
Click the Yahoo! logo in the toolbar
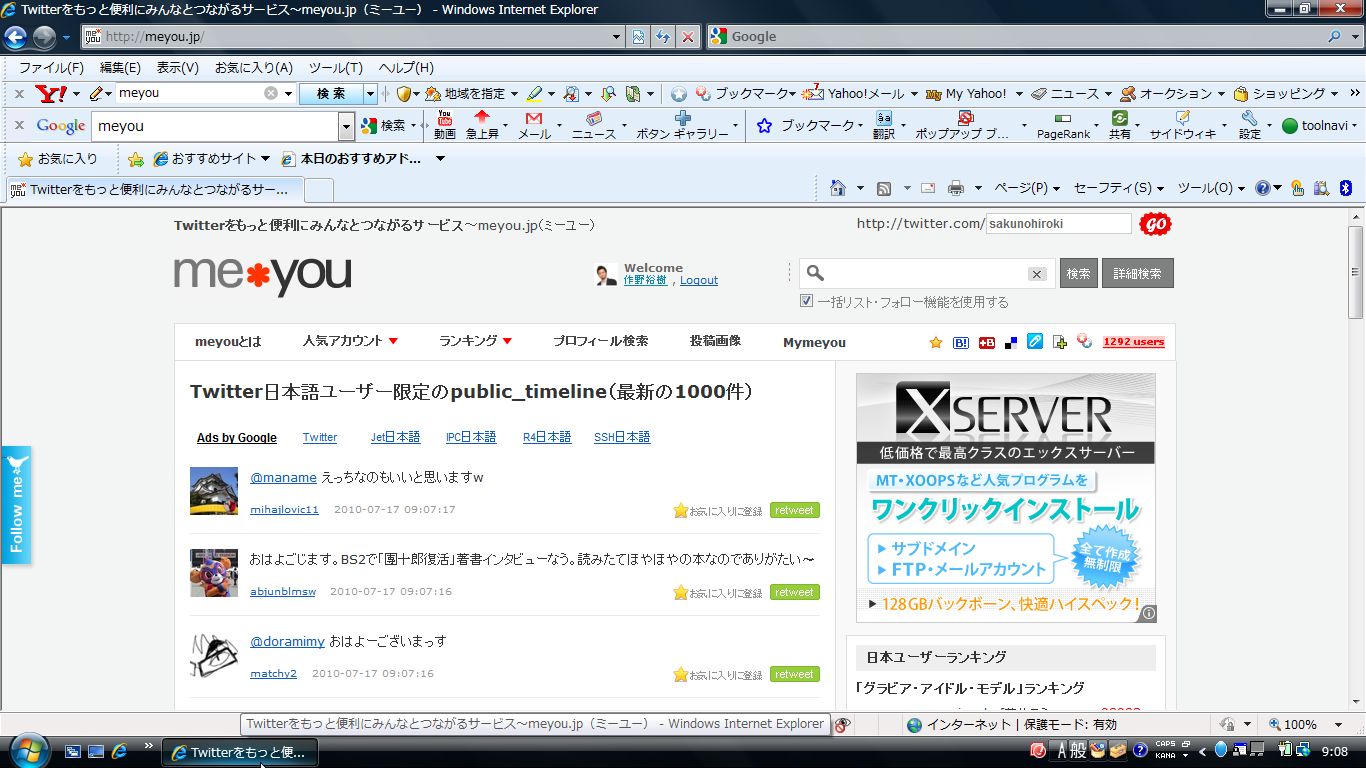(x=50, y=93)
